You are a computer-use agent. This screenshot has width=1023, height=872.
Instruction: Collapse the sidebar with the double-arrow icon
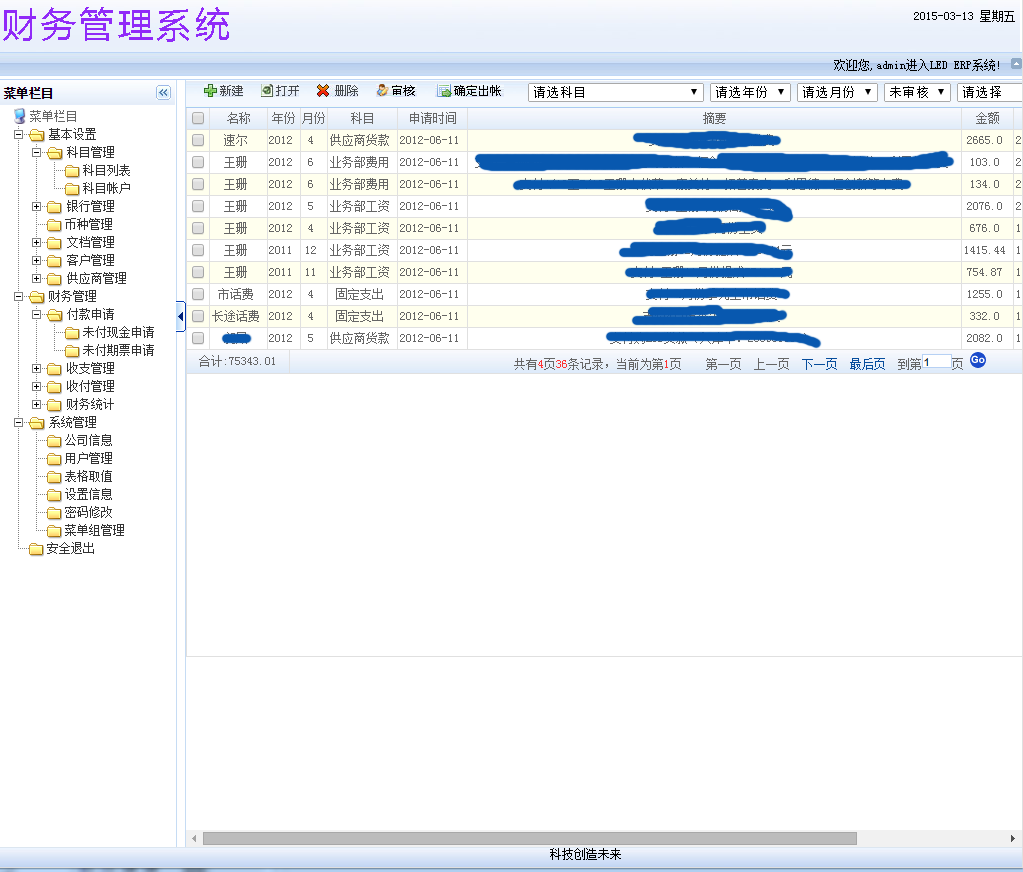coord(163,93)
